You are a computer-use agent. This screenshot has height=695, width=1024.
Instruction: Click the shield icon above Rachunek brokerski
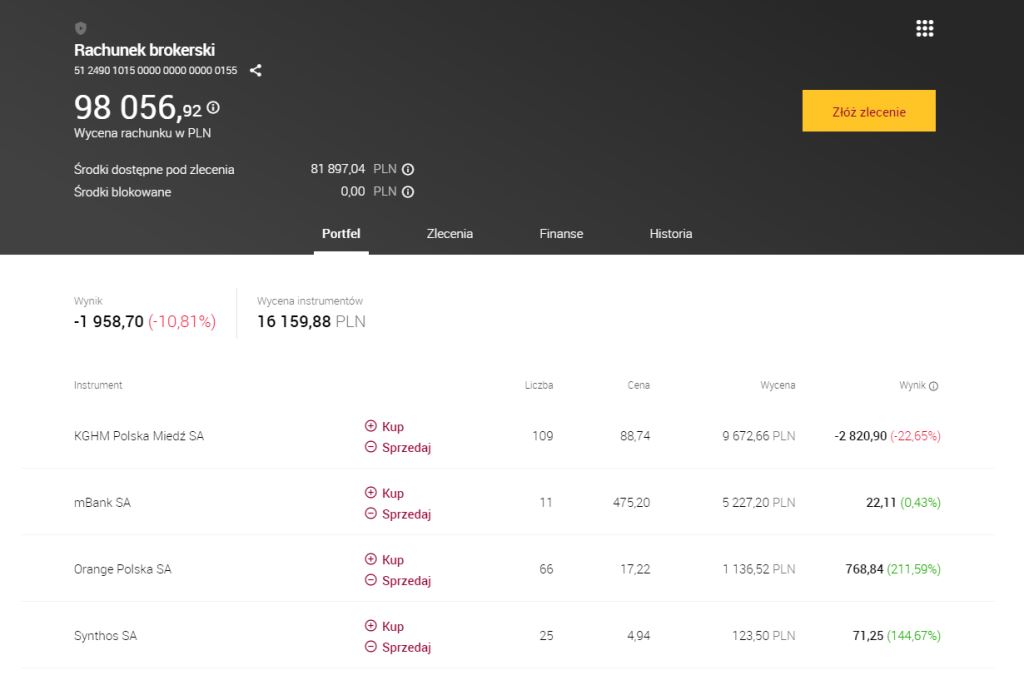81,28
